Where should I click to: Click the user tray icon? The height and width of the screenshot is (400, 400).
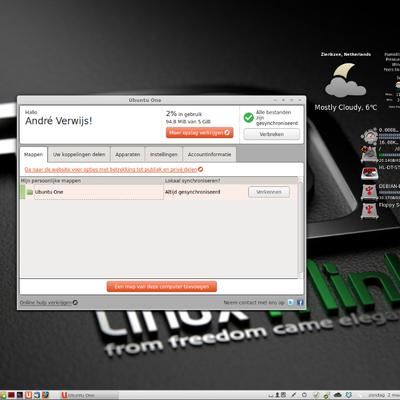277,395
